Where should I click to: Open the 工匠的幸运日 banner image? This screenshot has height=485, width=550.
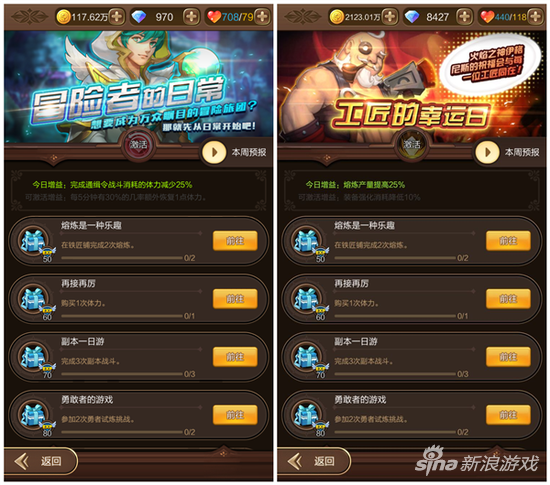point(412,87)
